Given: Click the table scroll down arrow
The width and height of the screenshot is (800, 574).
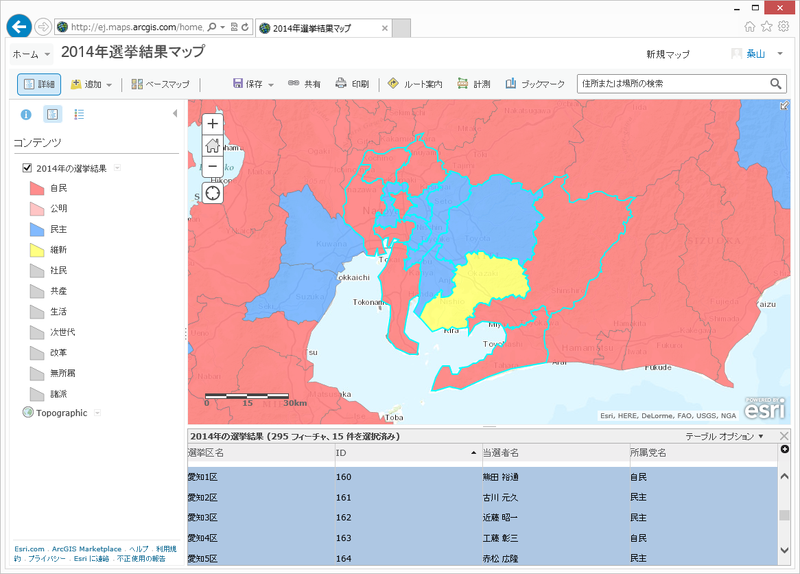Looking at the screenshot, I should pyautogui.click(x=785, y=550).
